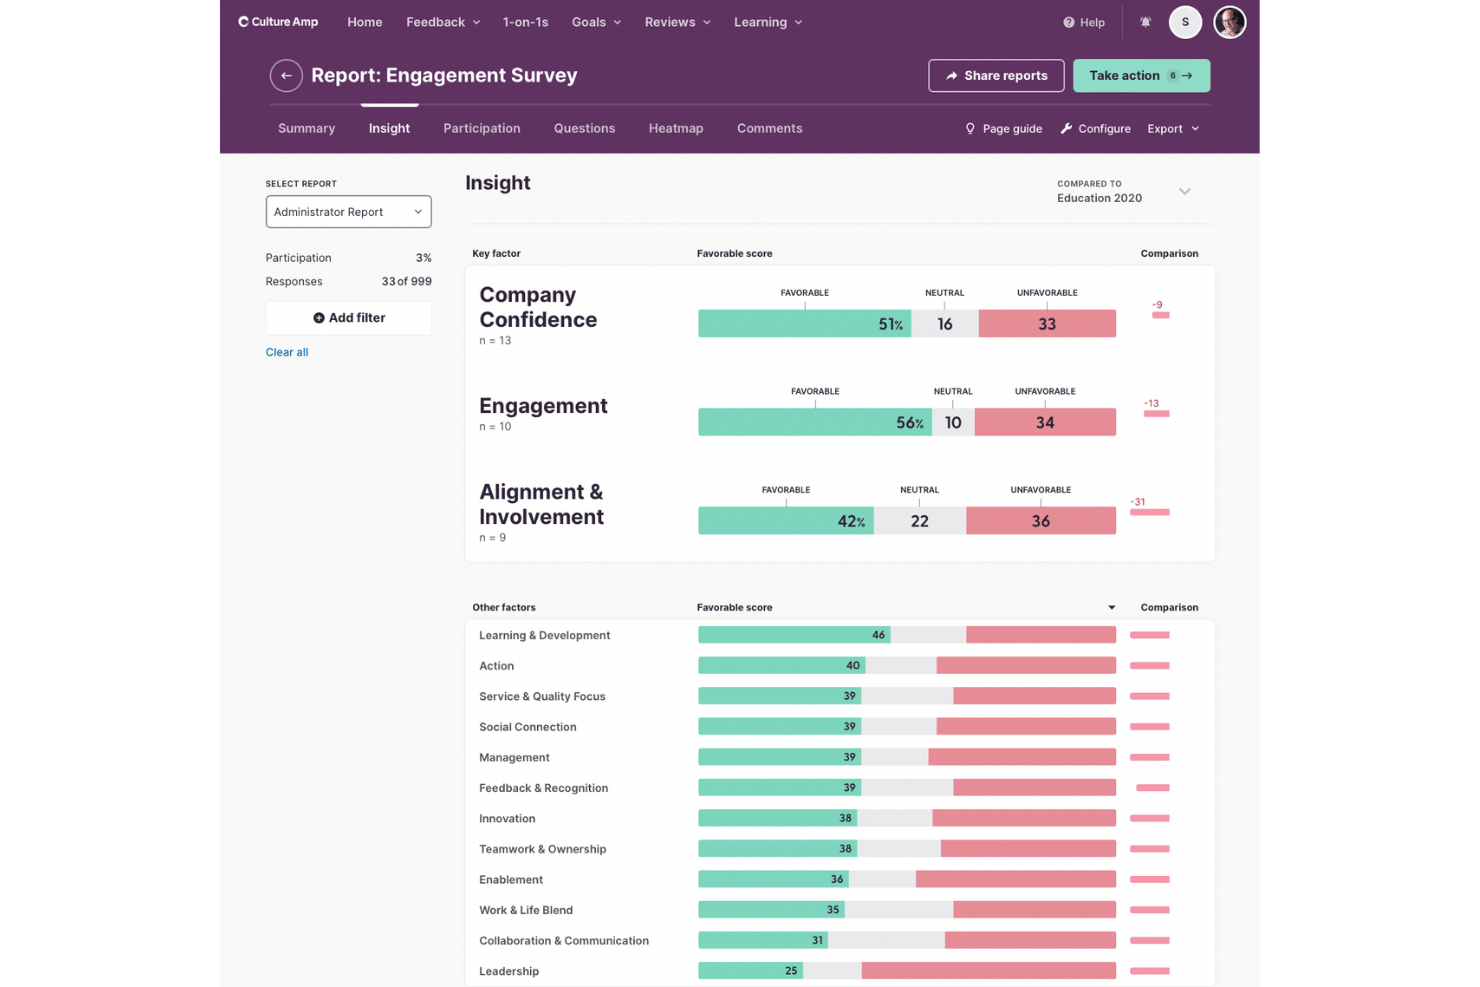Click Share reports button

coord(996,76)
